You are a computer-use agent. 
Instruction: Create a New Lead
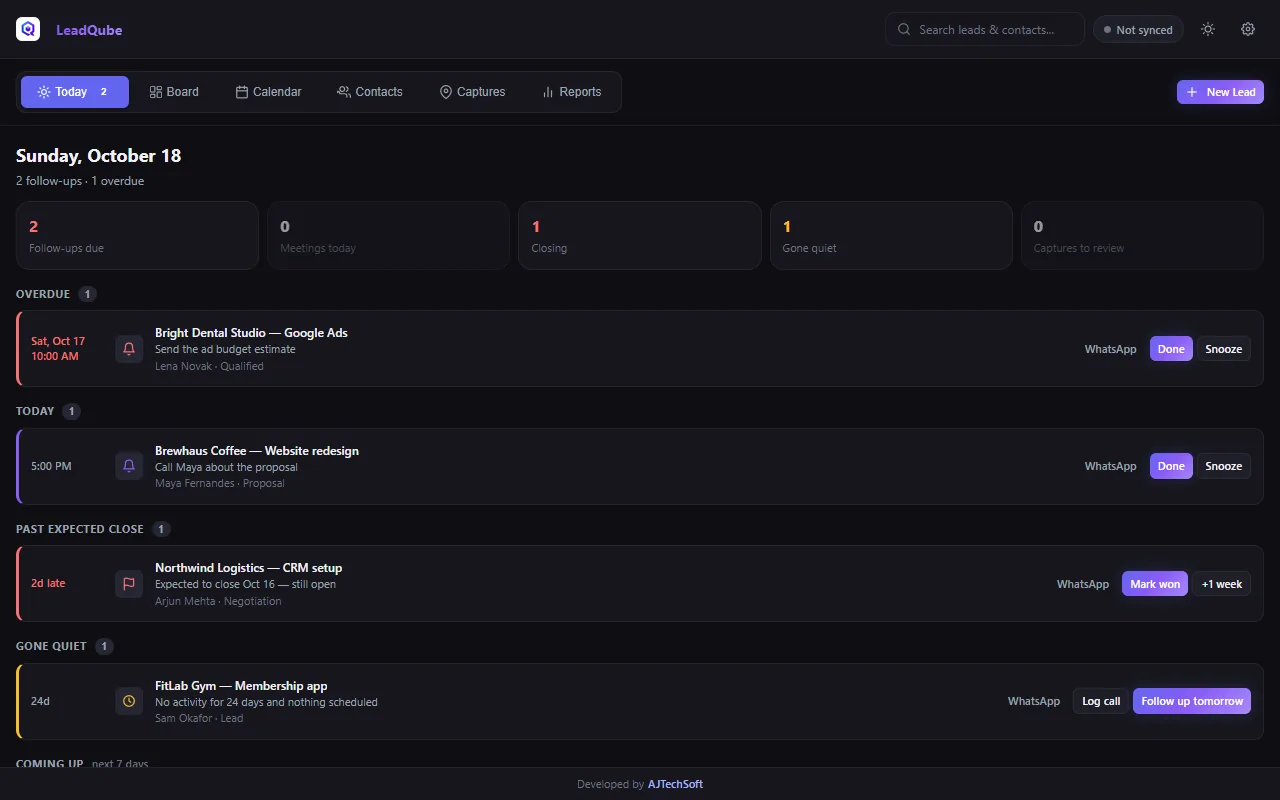click(x=1220, y=92)
